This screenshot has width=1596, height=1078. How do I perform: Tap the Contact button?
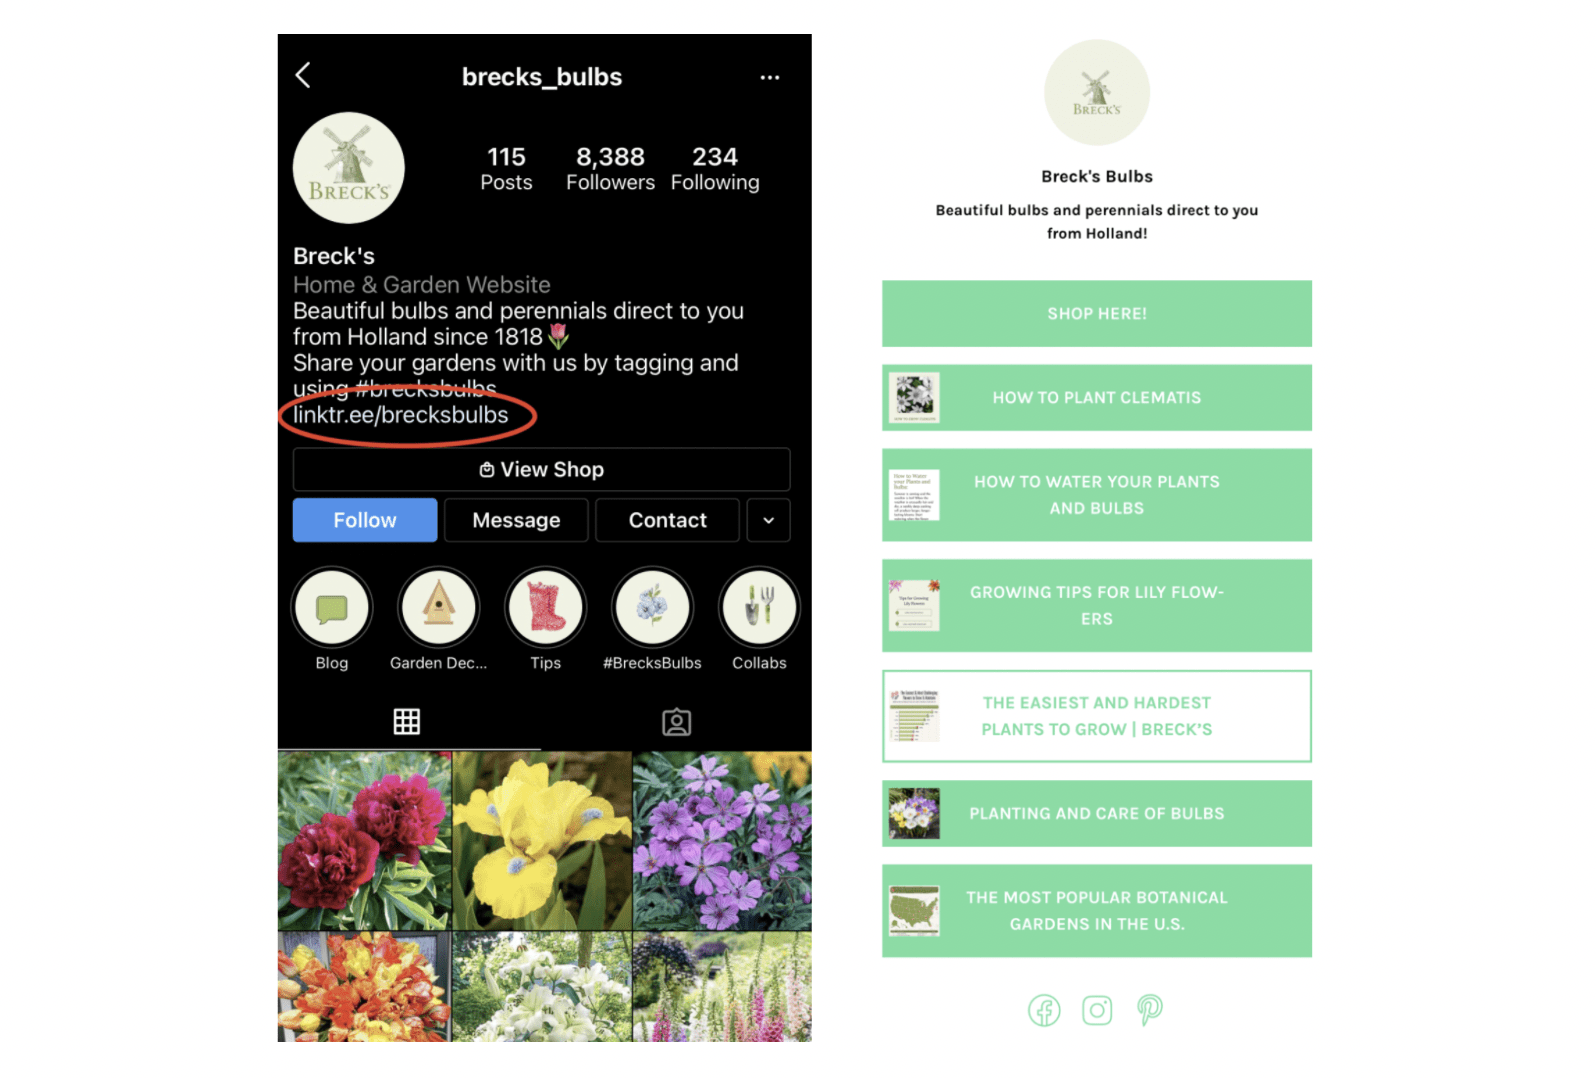(667, 520)
